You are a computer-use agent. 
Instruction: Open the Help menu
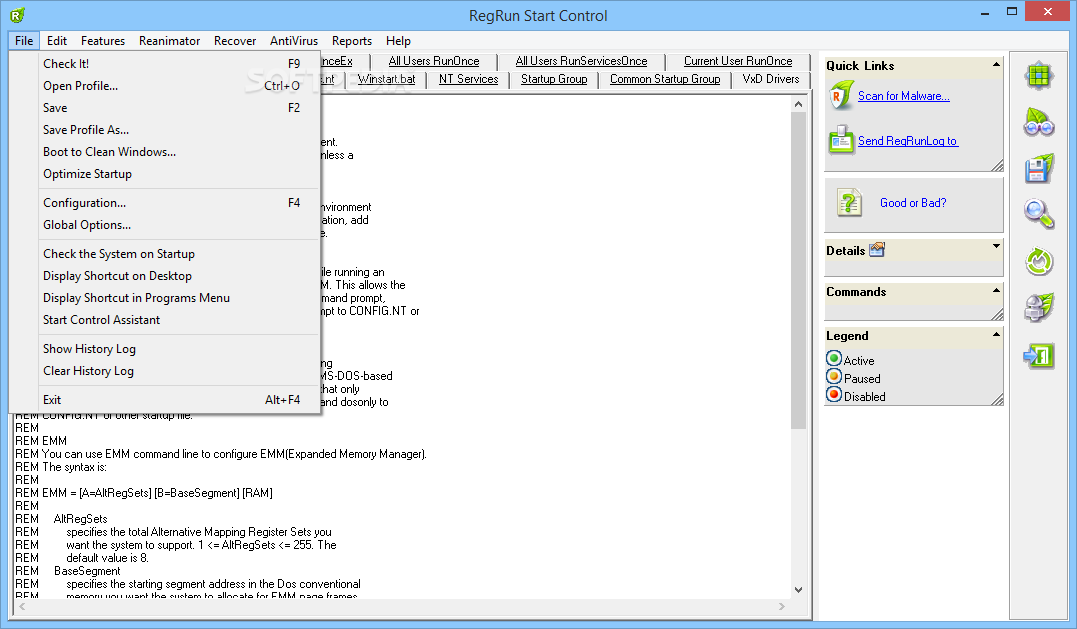[x=398, y=41]
